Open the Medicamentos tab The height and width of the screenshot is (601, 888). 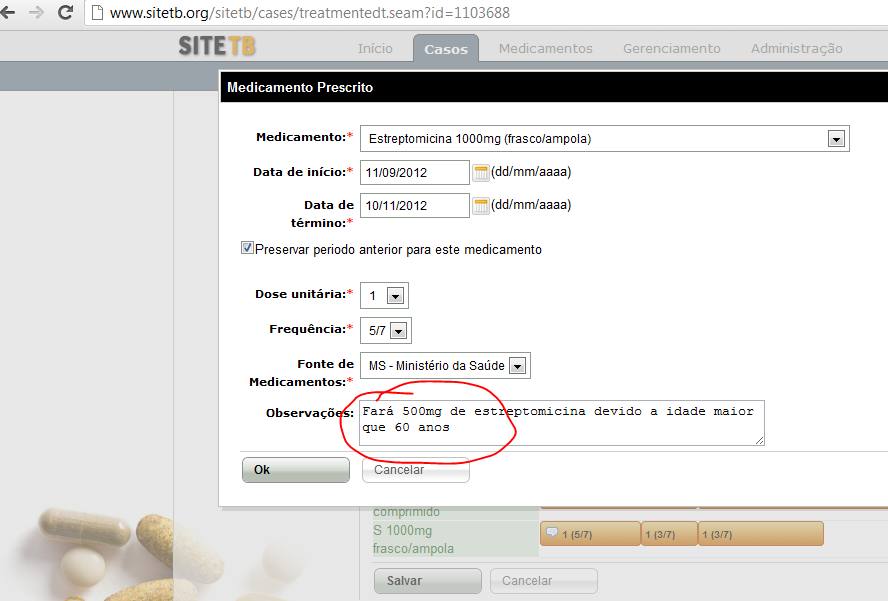(x=545, y=49)
